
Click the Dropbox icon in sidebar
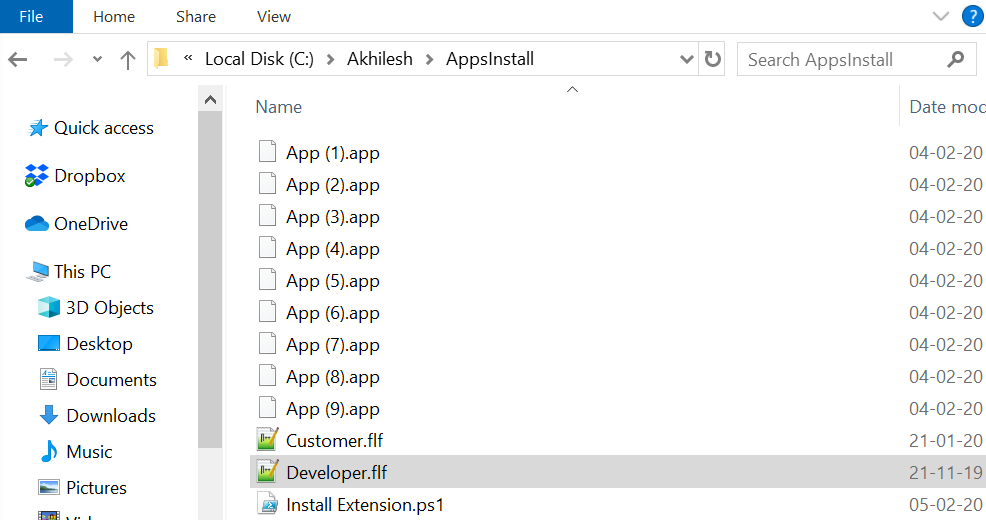(x=37, y=176)
